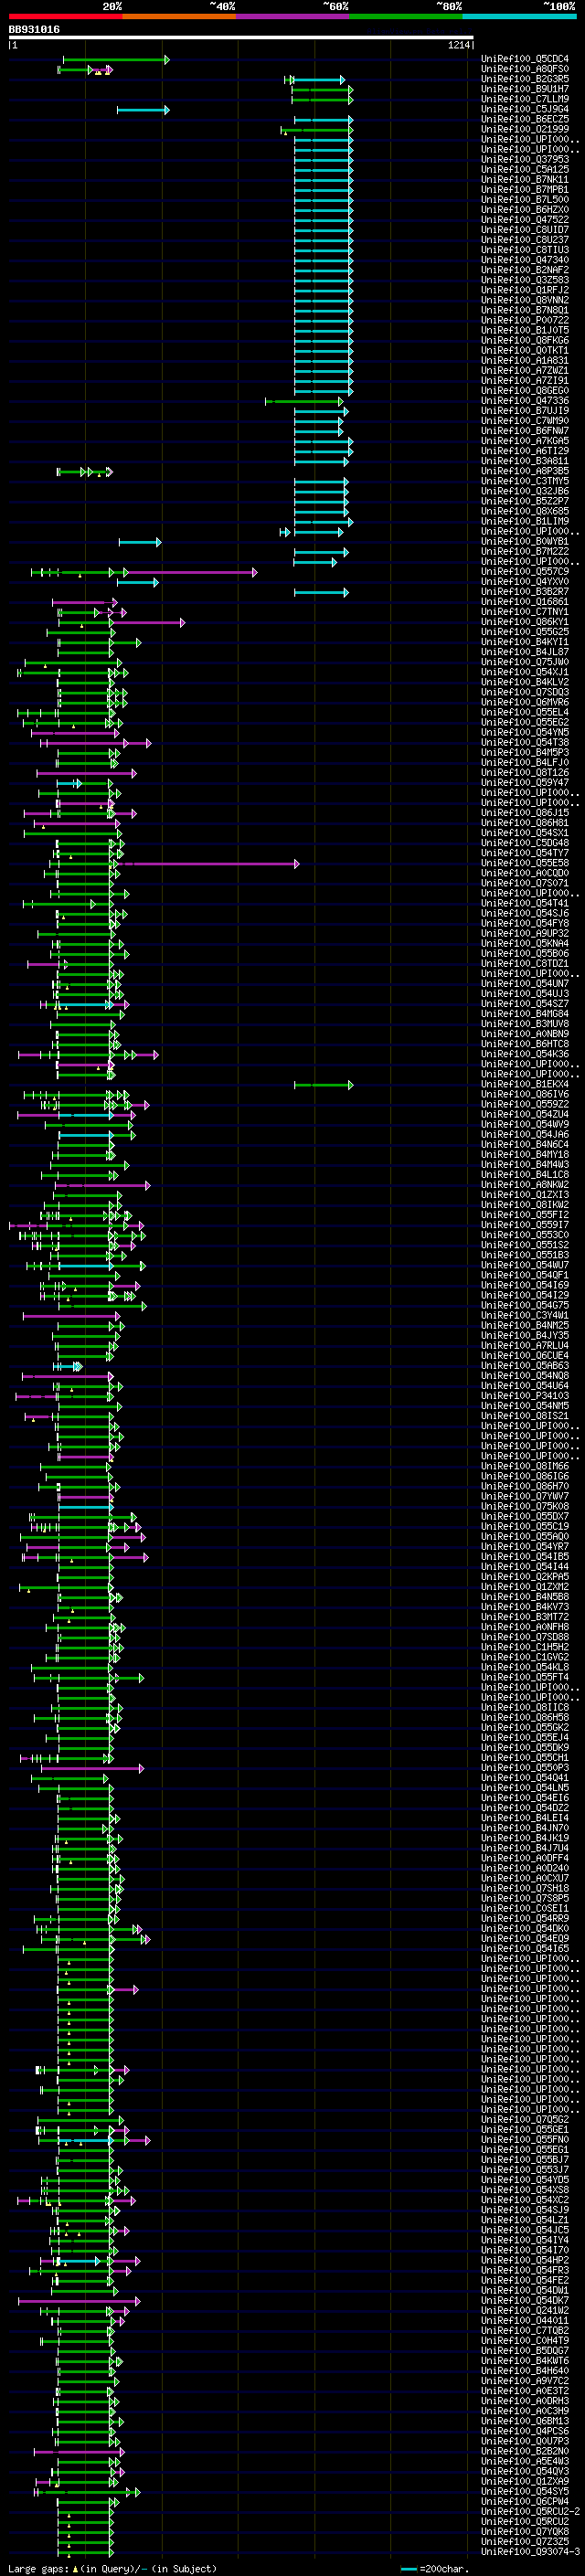Select hit label UniRef100_A9UP32

pyautogui.click(x=525, y=934)
